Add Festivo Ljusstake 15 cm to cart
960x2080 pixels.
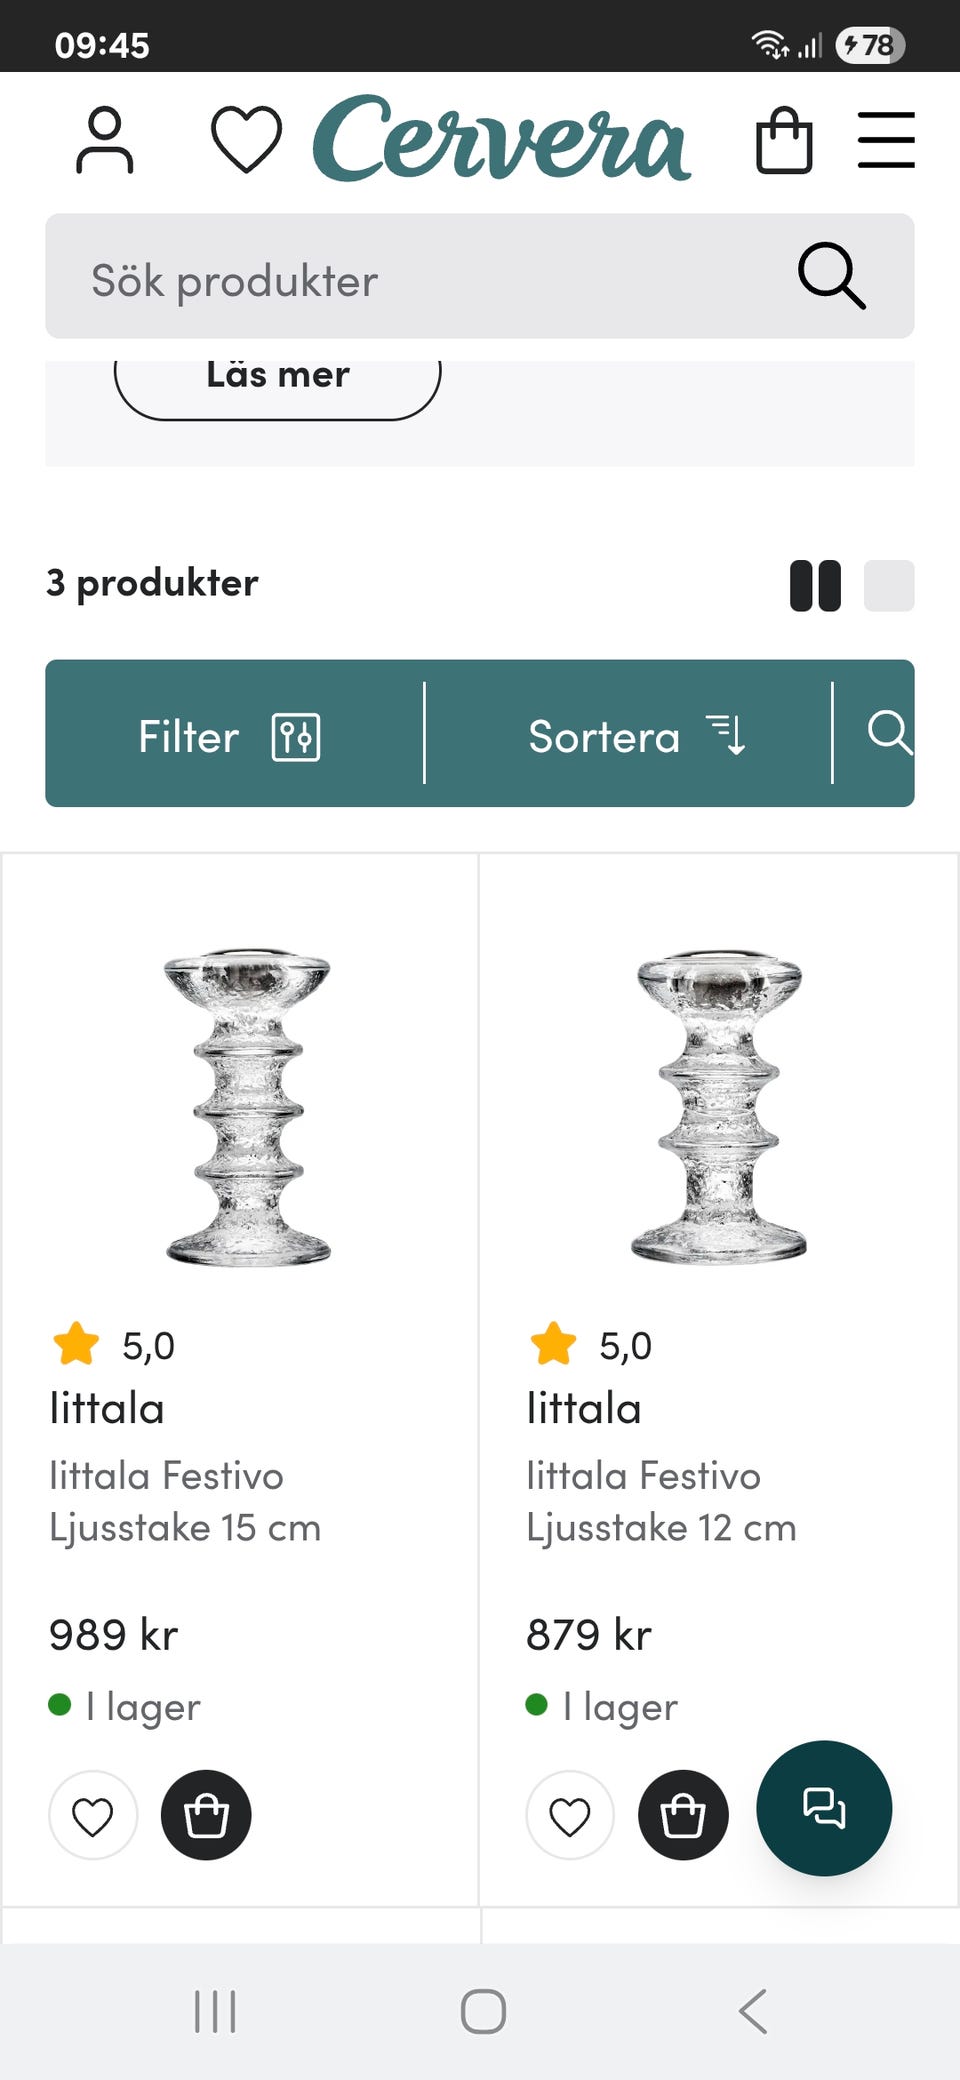pos(206,1816)
